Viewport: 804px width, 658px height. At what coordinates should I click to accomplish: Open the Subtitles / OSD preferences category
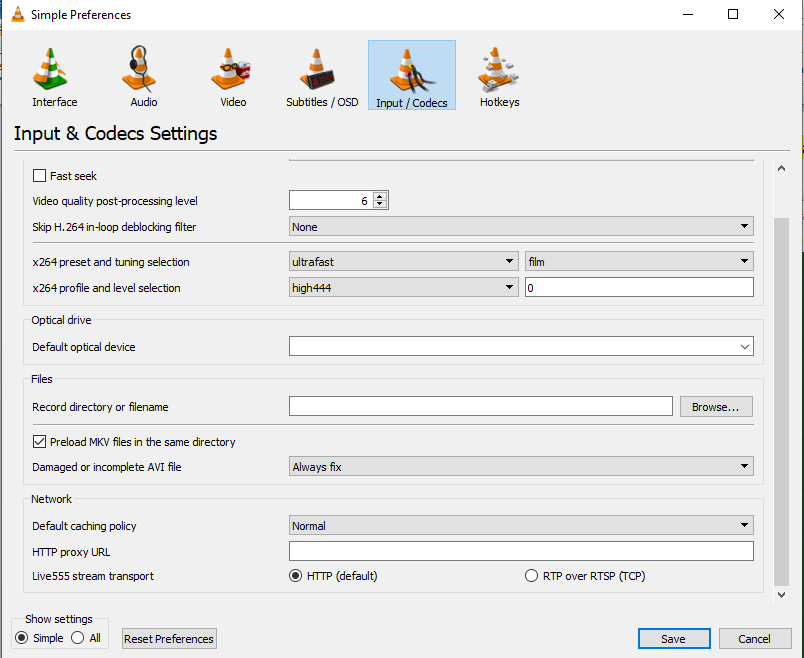321,76
